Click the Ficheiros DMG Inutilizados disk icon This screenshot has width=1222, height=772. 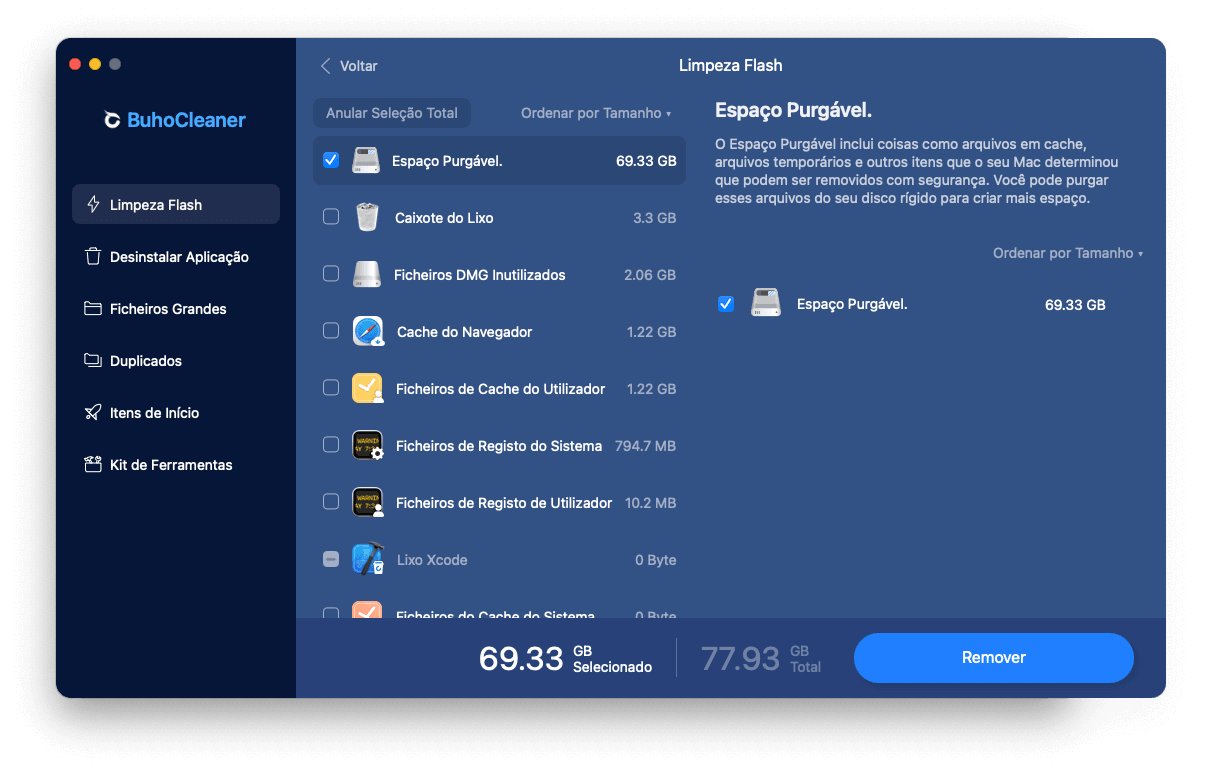point(367,275)
